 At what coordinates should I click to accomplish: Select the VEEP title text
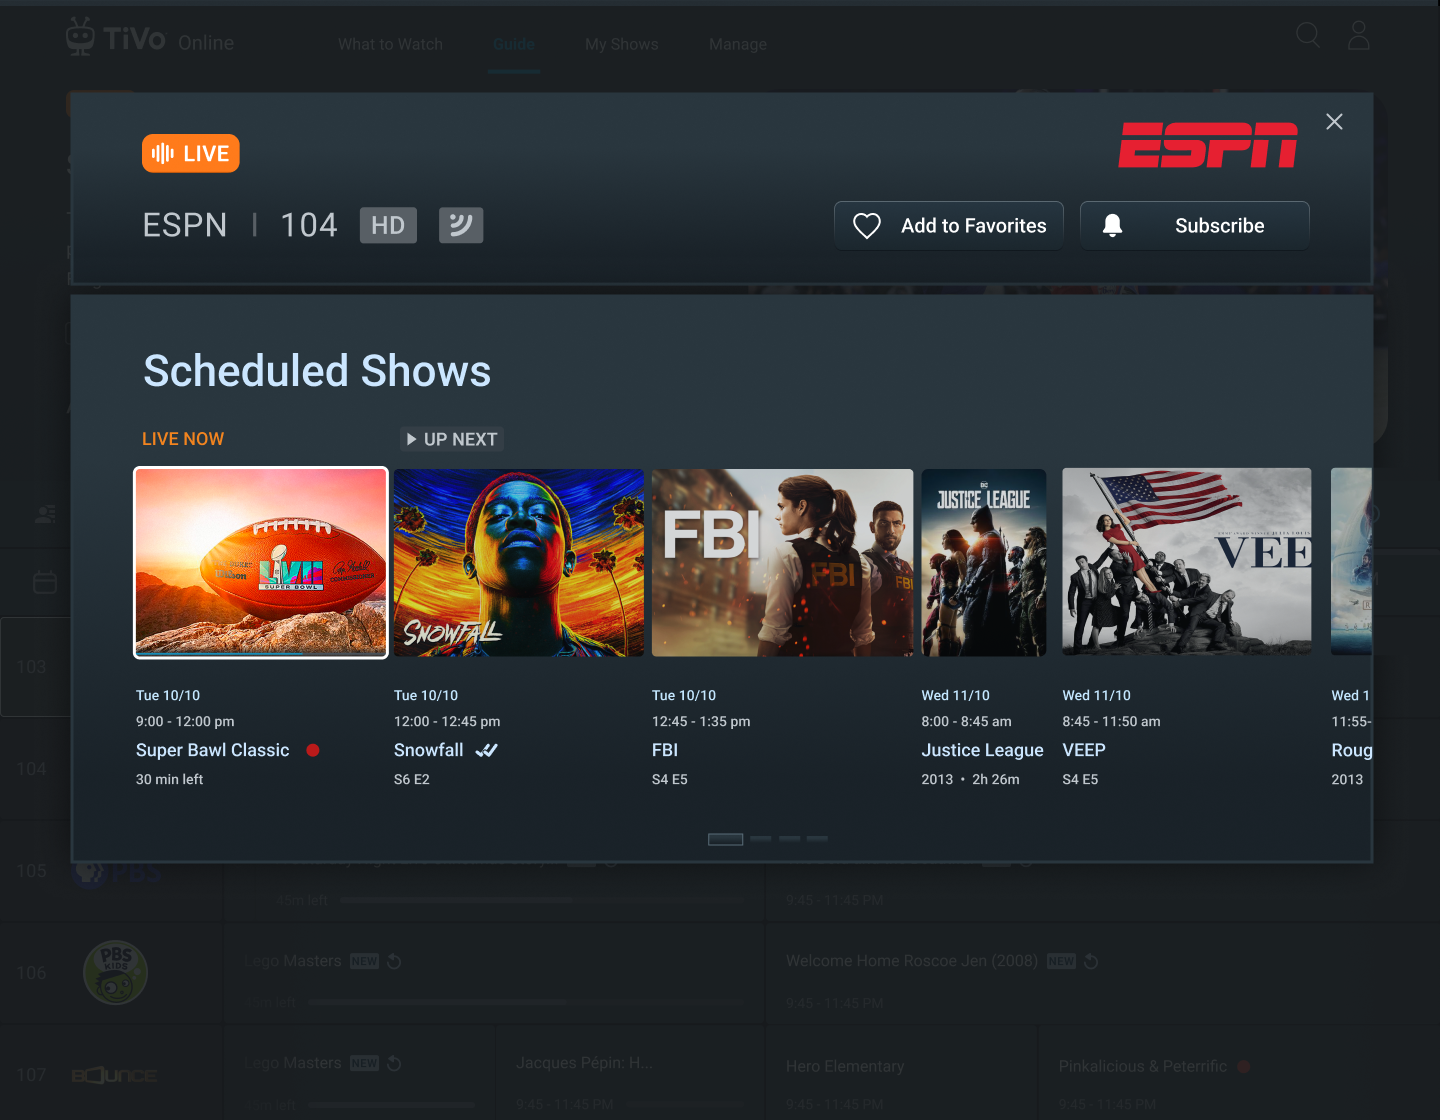click(x=1084, y=750)
